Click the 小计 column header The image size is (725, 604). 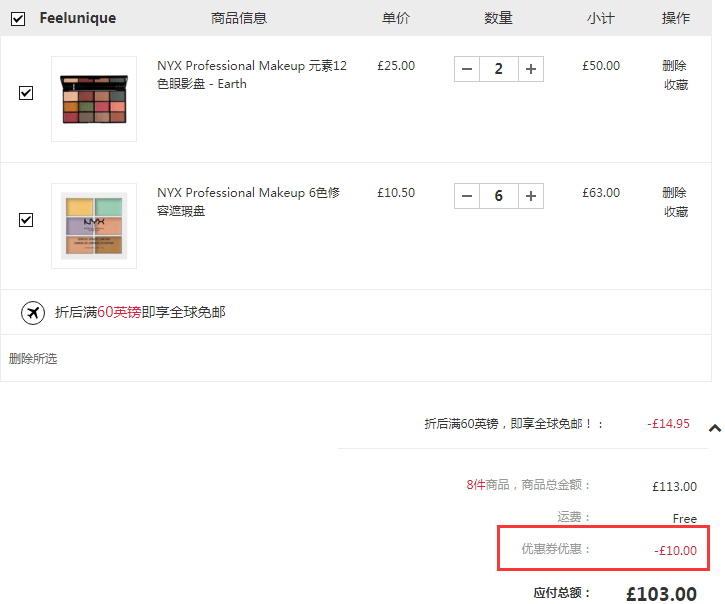click(601, 18)
